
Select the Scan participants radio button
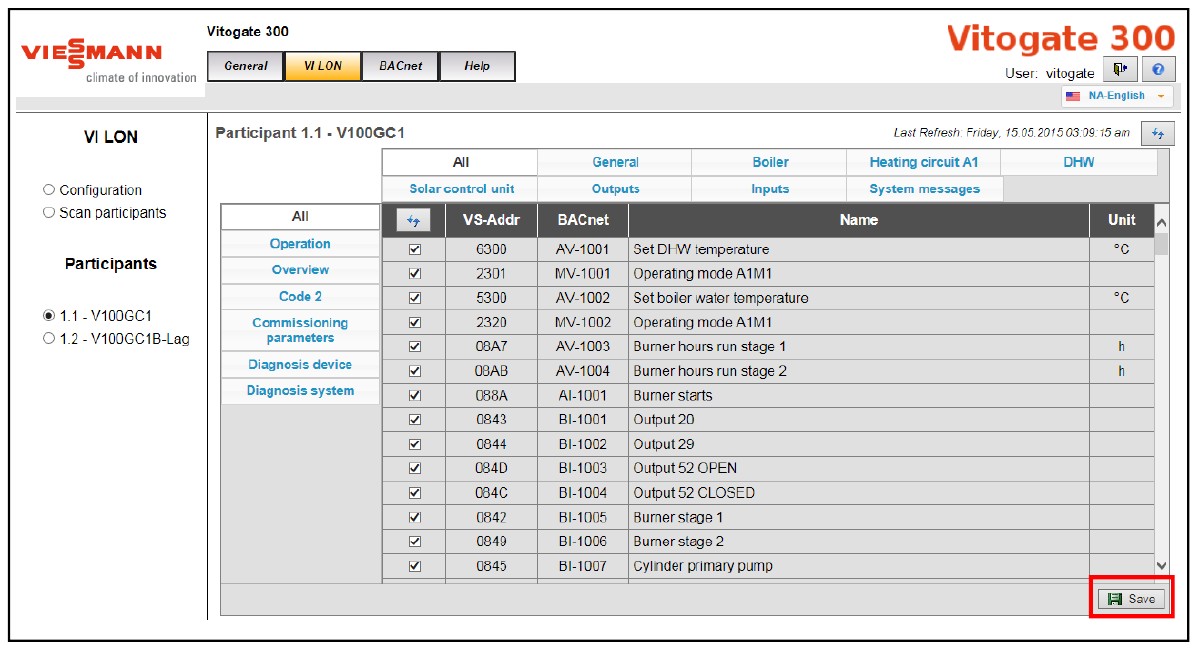49,212
